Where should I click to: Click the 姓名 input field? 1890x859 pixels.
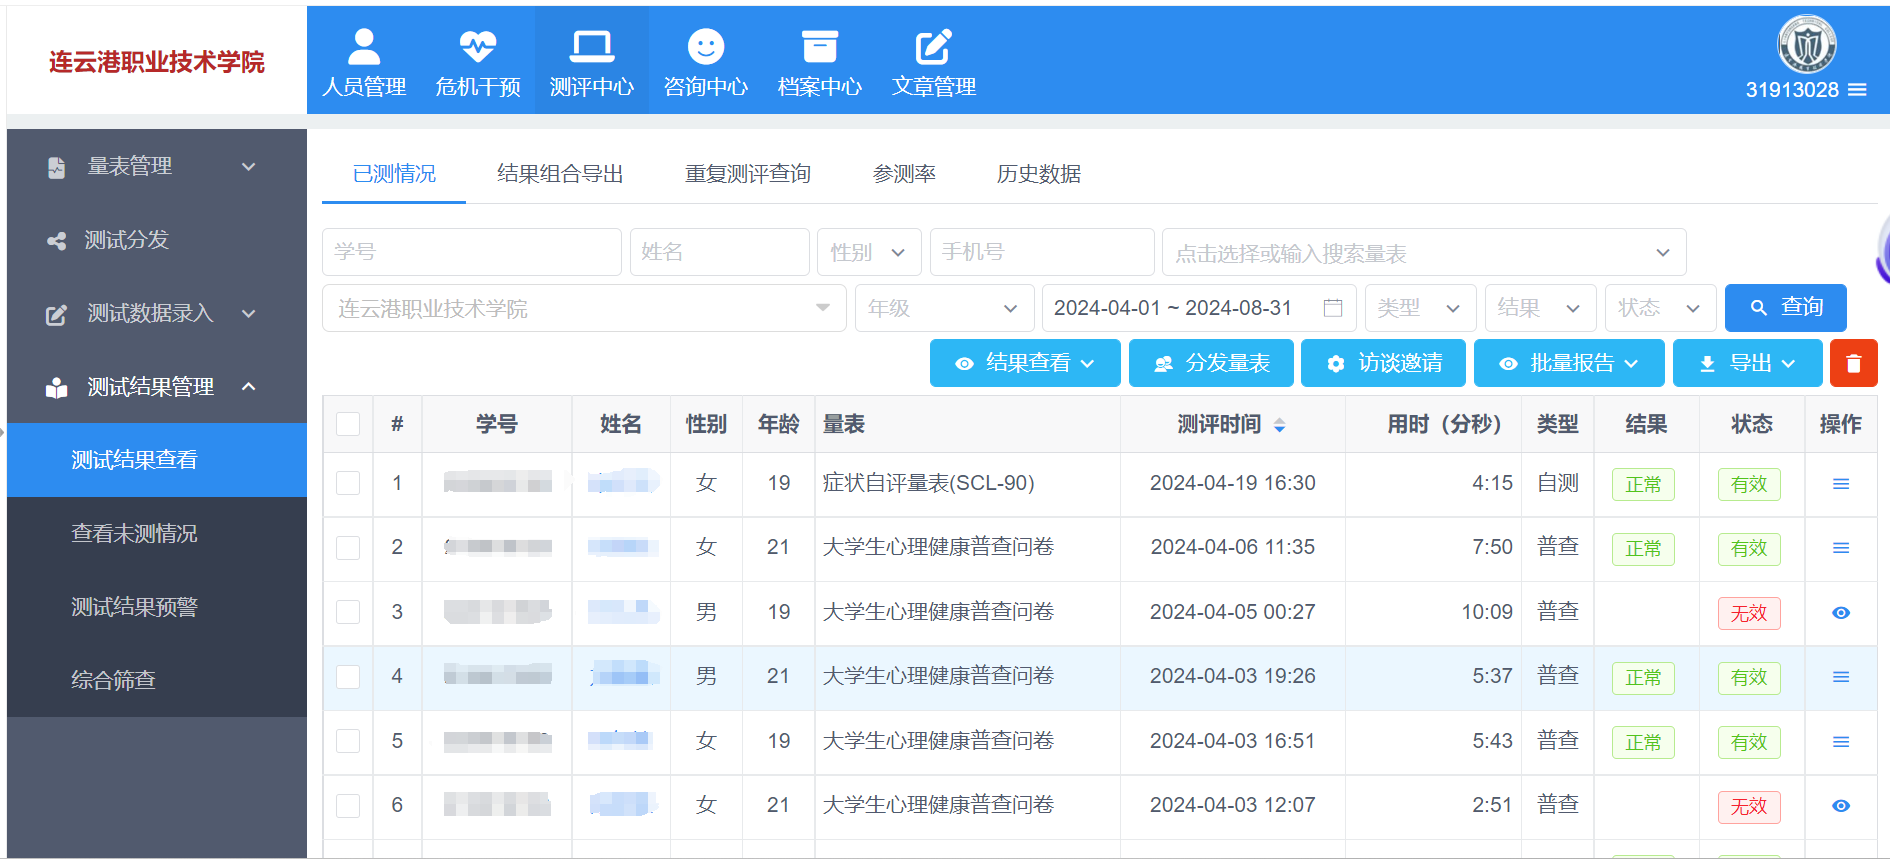(720, 252)
